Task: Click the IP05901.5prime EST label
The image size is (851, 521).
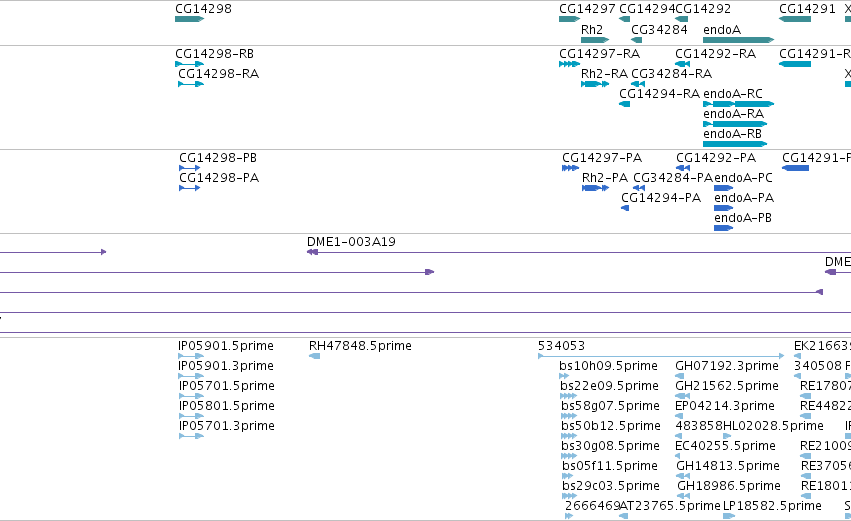Action: tap(226, 346)
